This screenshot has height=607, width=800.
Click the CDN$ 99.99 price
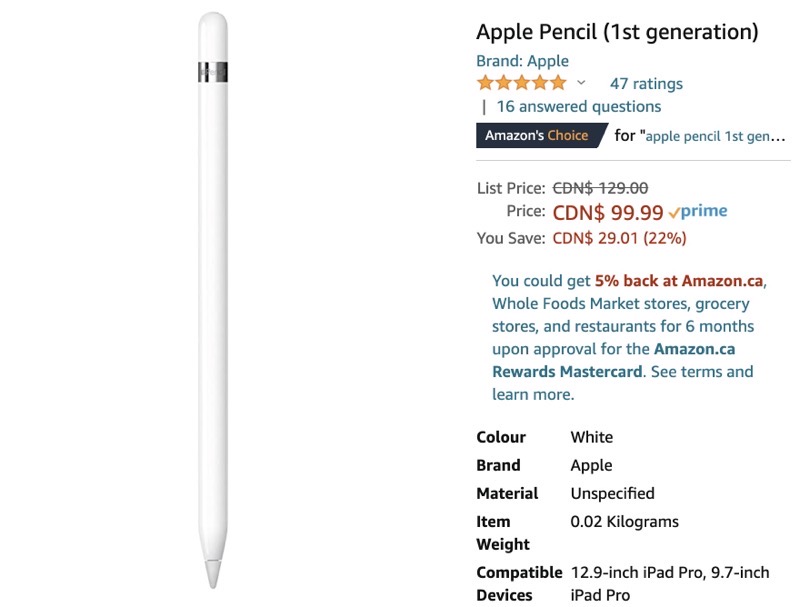[x=608, y=212]
